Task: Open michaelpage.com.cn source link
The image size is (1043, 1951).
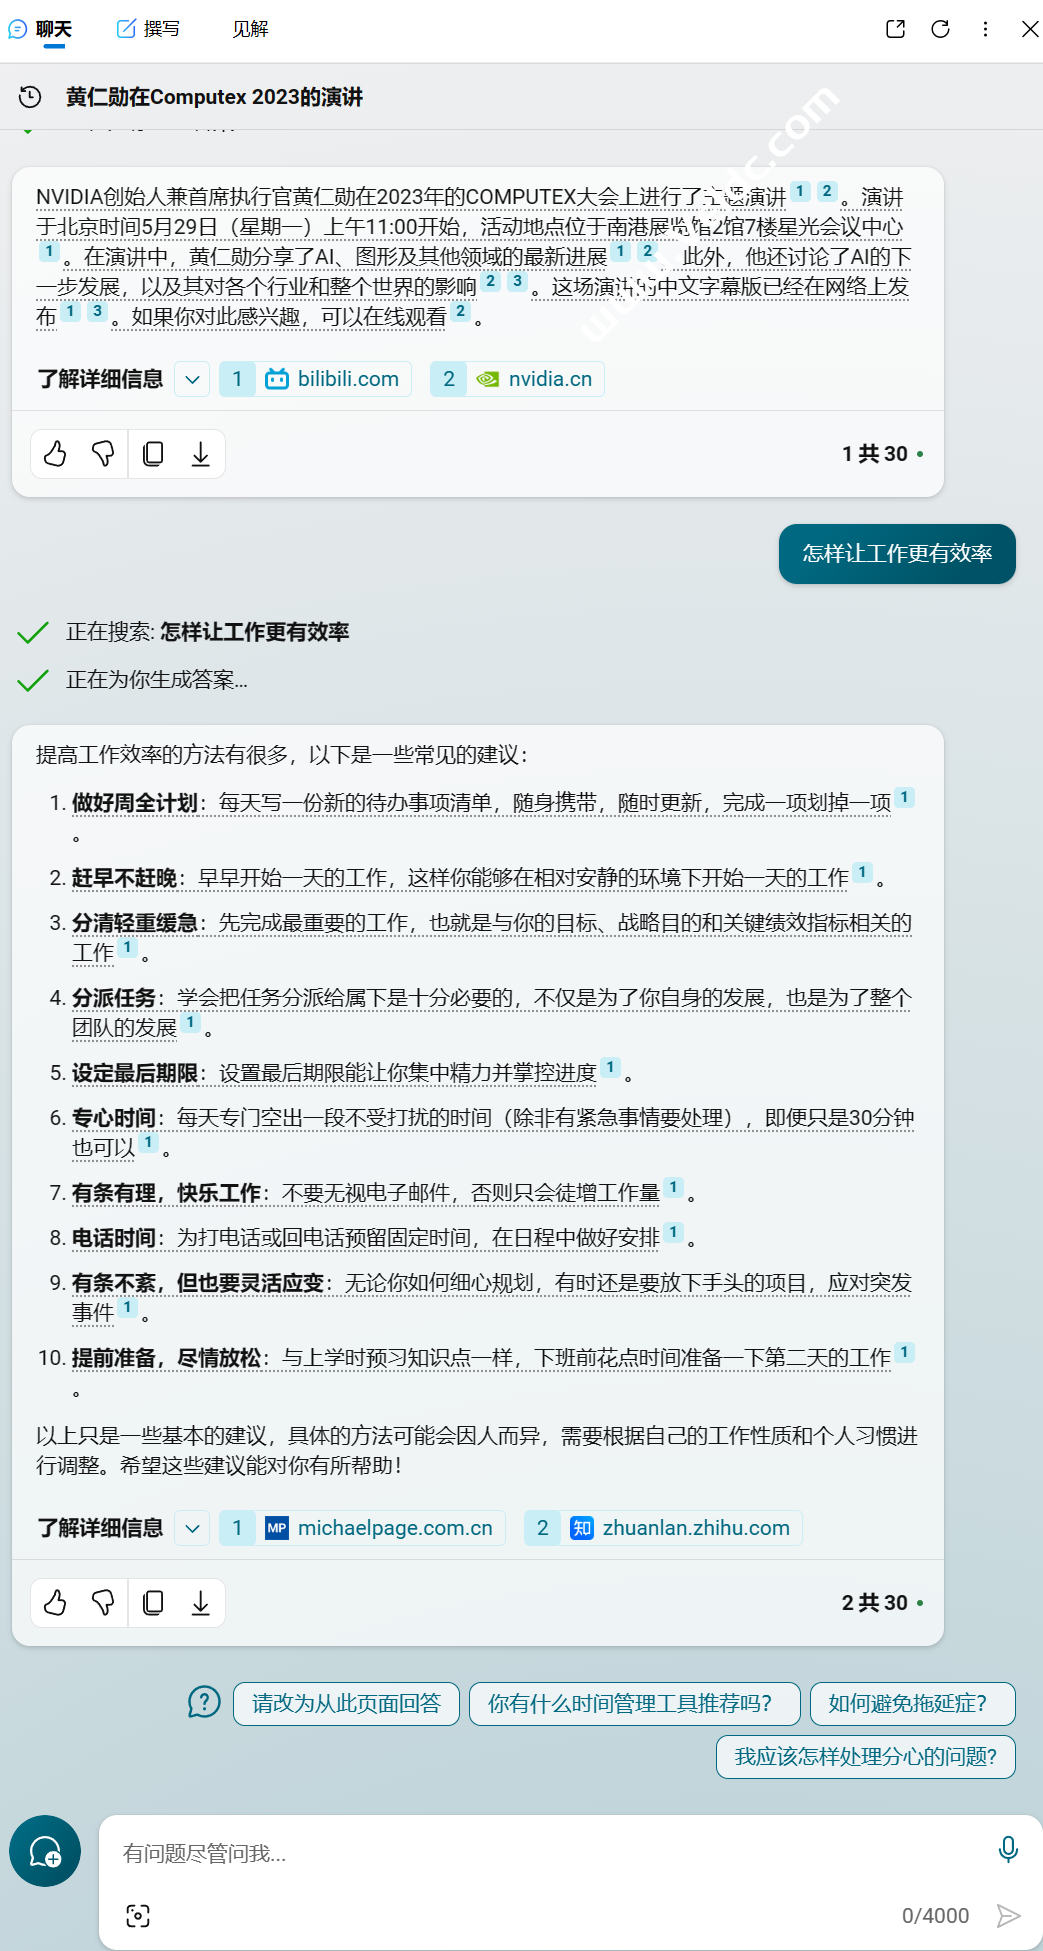Action: click(362, 1528)
